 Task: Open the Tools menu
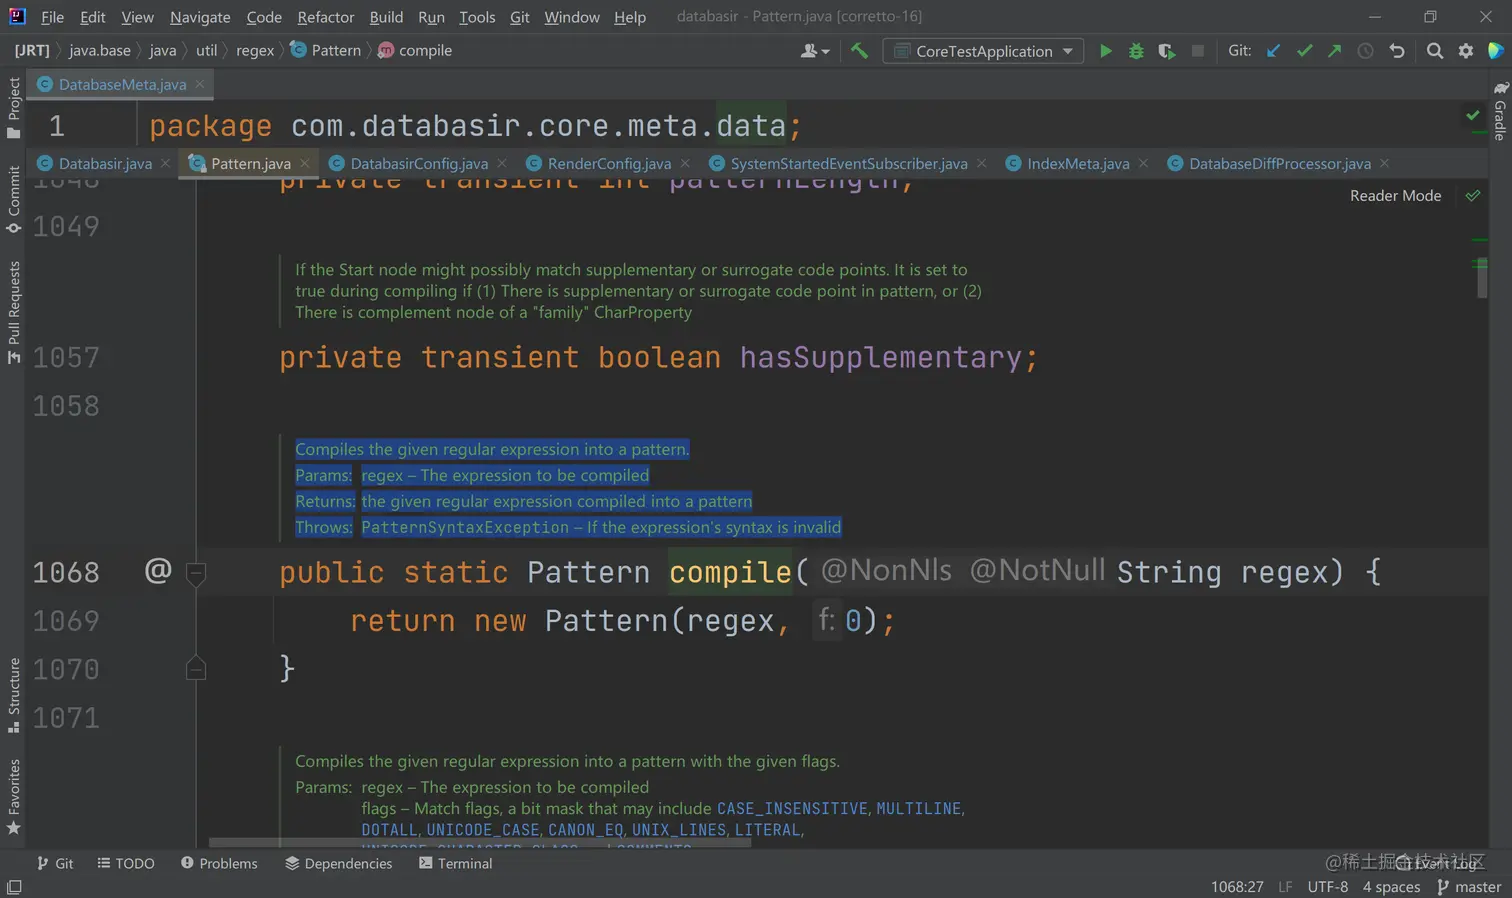(x=477, y=17)
